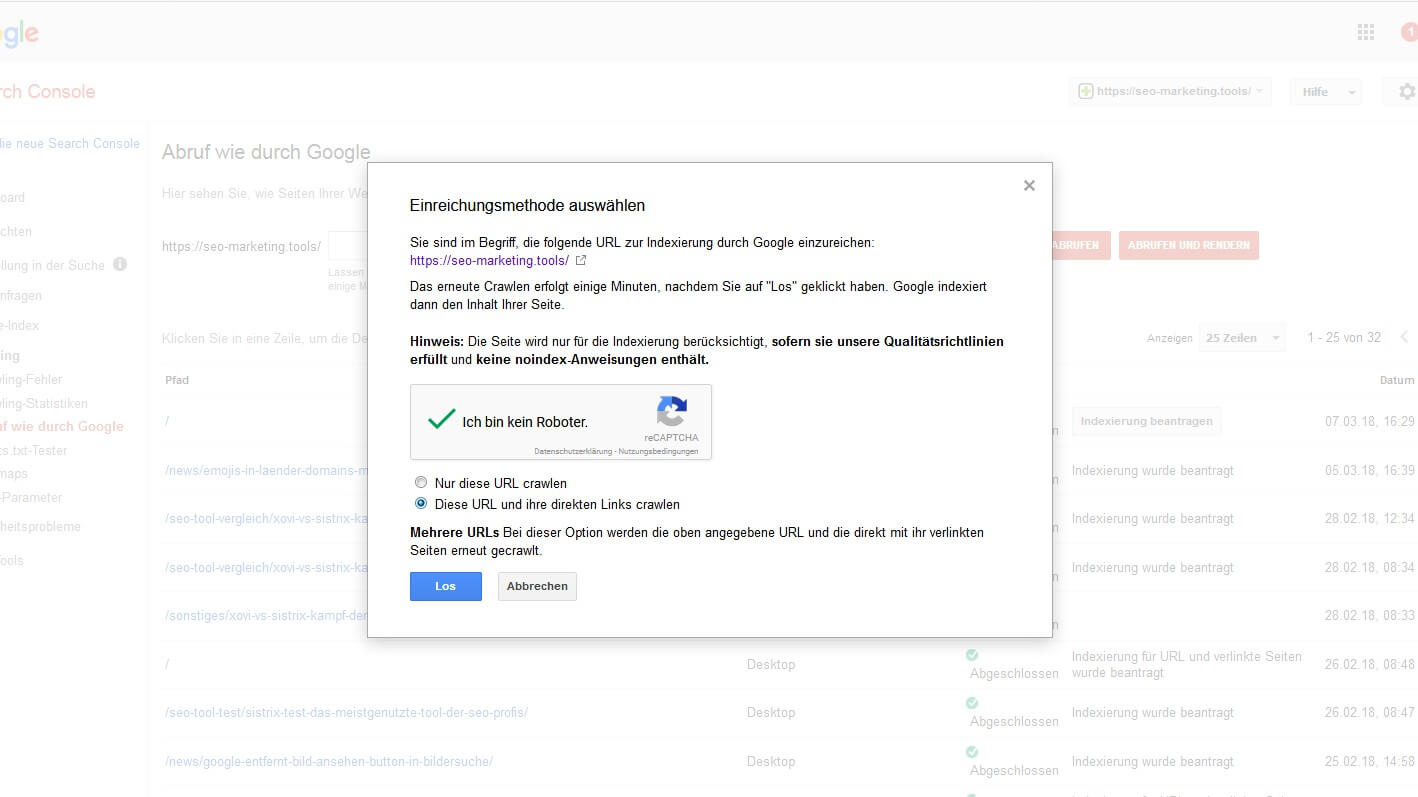This screenshot has width=1418, height=797.
Task: Click the reCAPTCHA logo icon
Action: click(672, 412)
